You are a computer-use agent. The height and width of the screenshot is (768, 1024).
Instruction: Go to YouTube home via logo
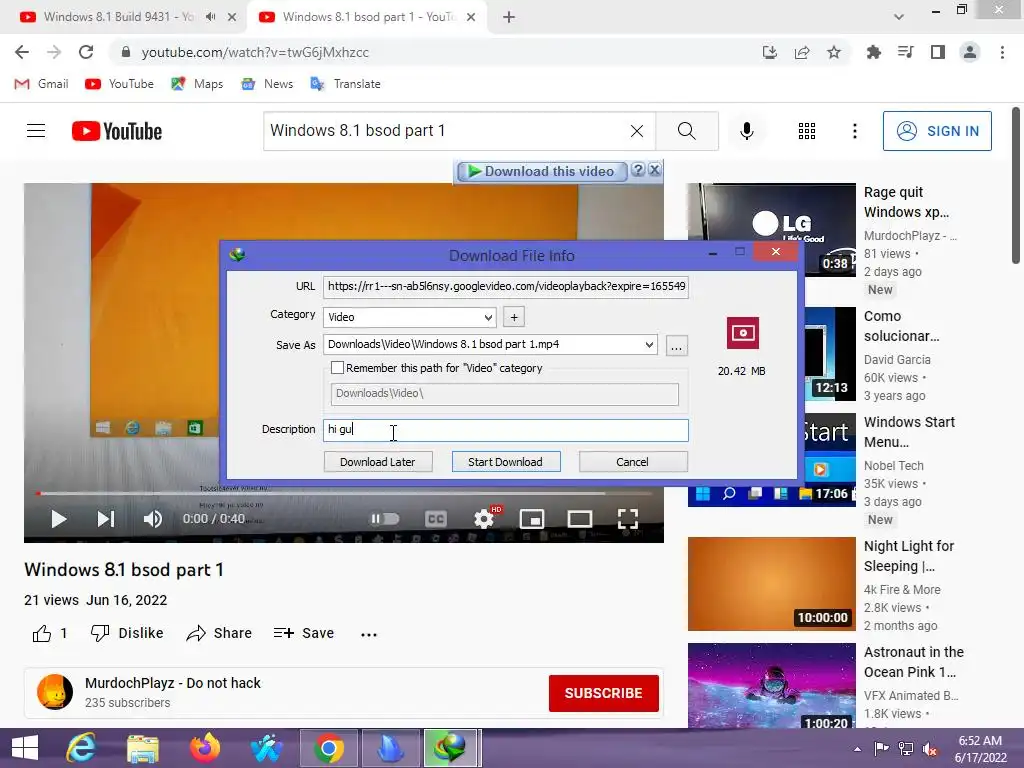click(117, 131)
